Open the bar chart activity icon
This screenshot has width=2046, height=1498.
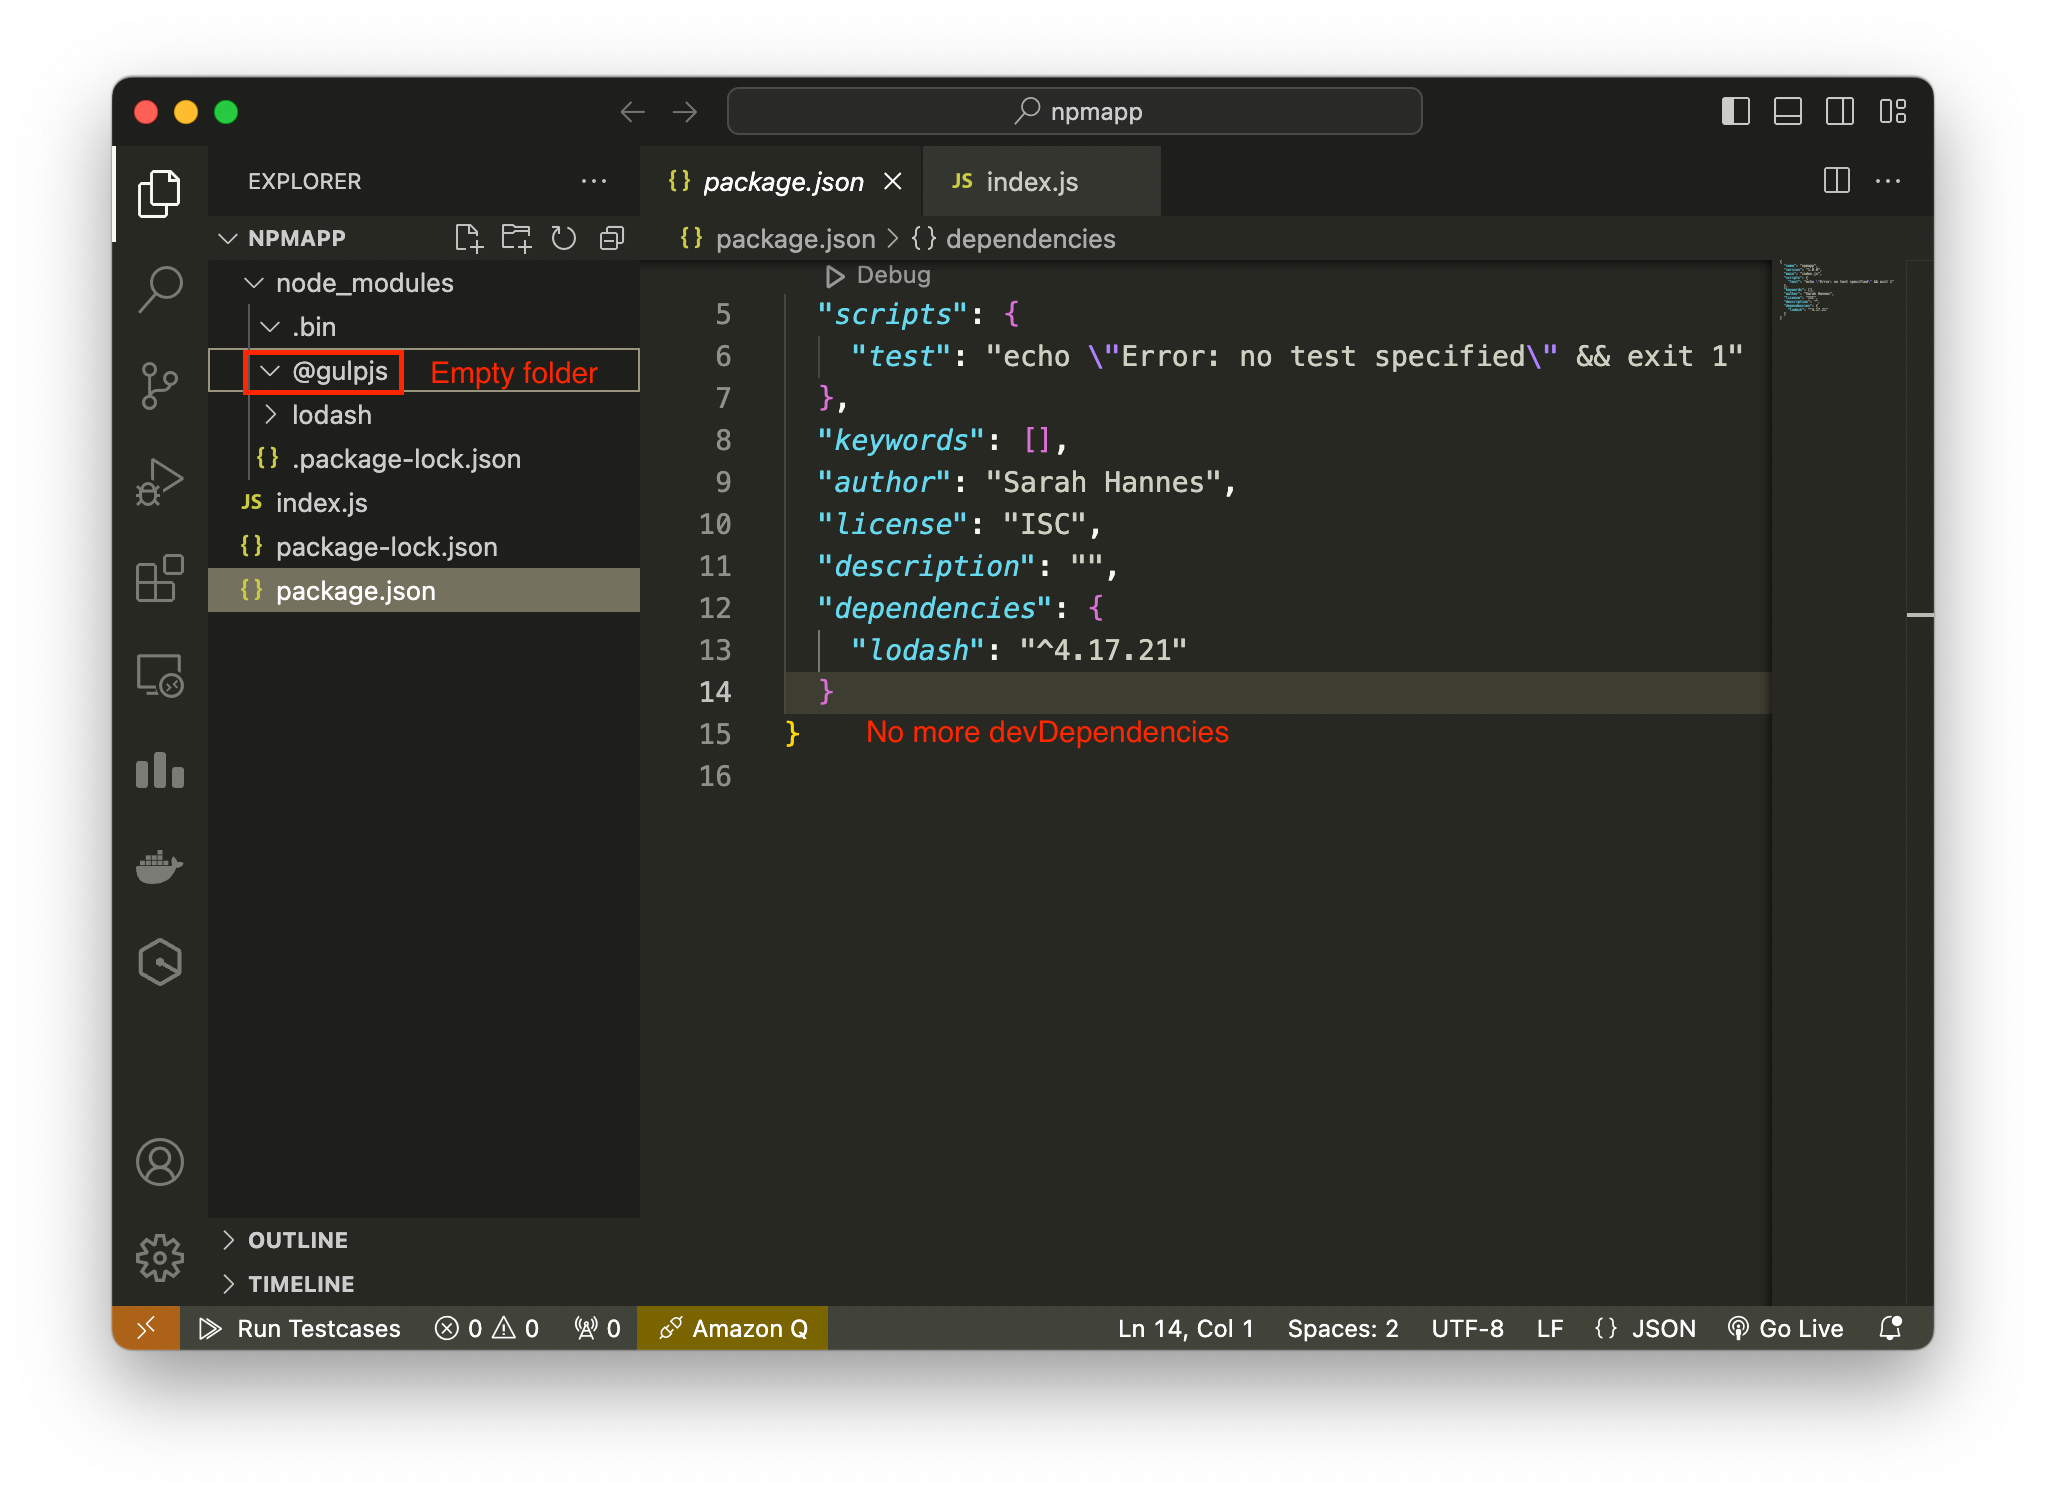coord(159,770)
